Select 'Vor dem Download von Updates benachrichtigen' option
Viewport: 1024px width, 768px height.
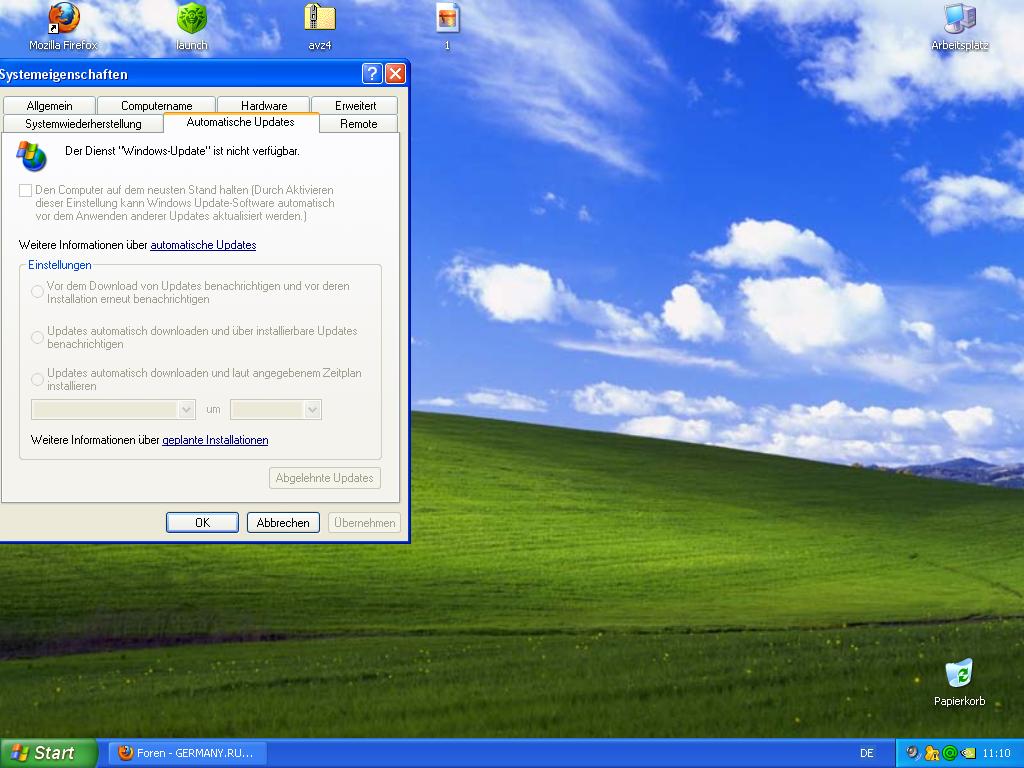(x=38, y=292)
